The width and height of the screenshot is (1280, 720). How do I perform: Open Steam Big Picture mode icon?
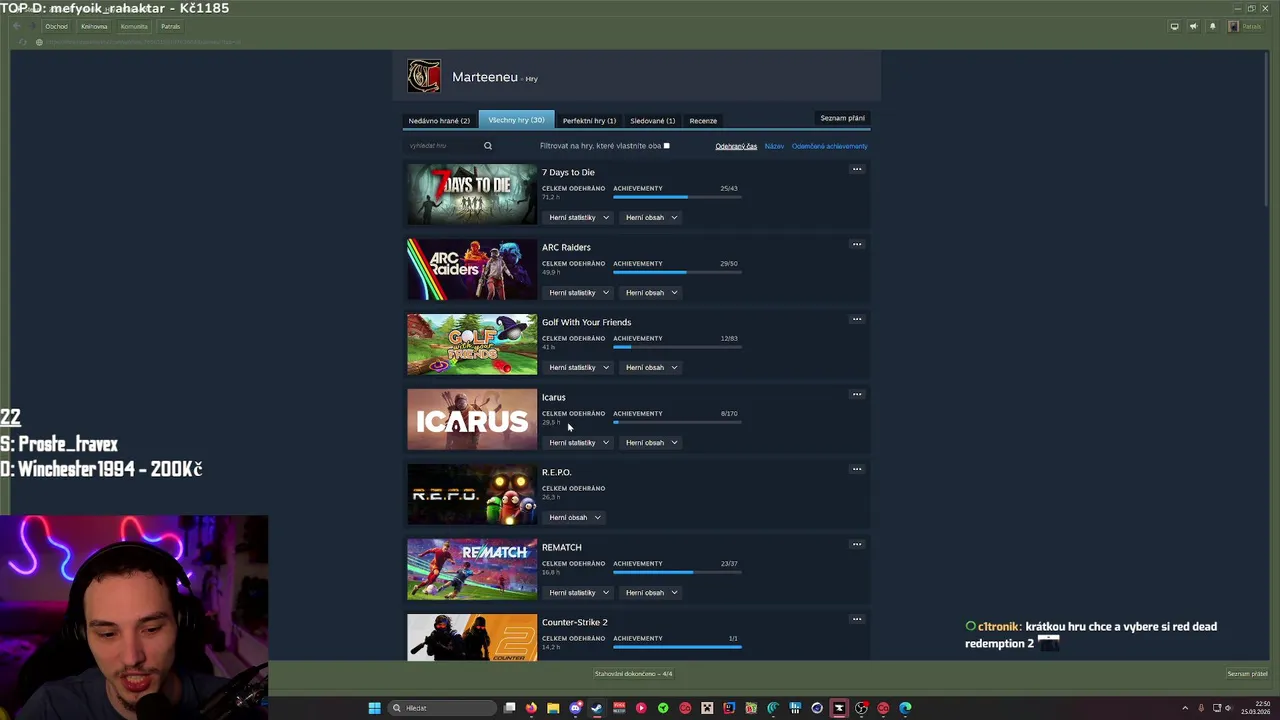[1174, 26]
